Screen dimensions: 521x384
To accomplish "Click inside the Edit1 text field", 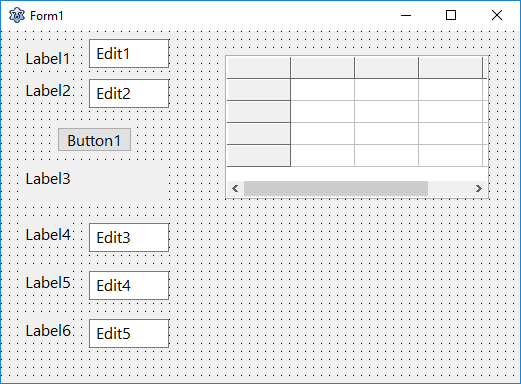I will coord(129,54).
